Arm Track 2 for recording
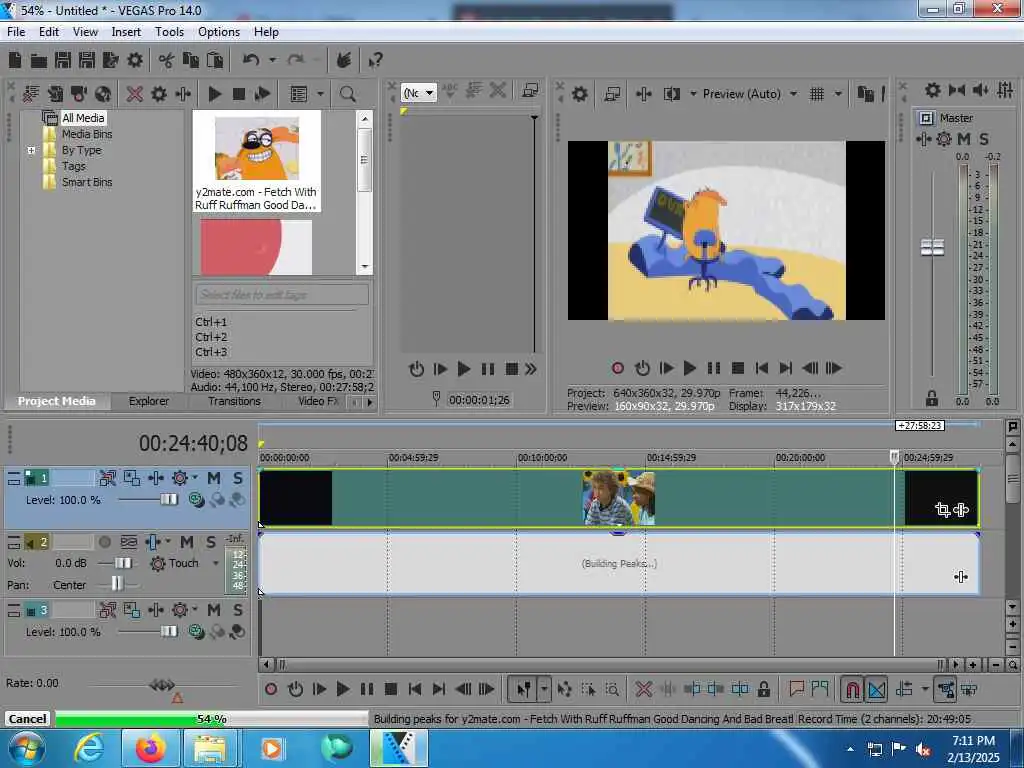This screenshot has height=768, width=1024. pos(104,542)
